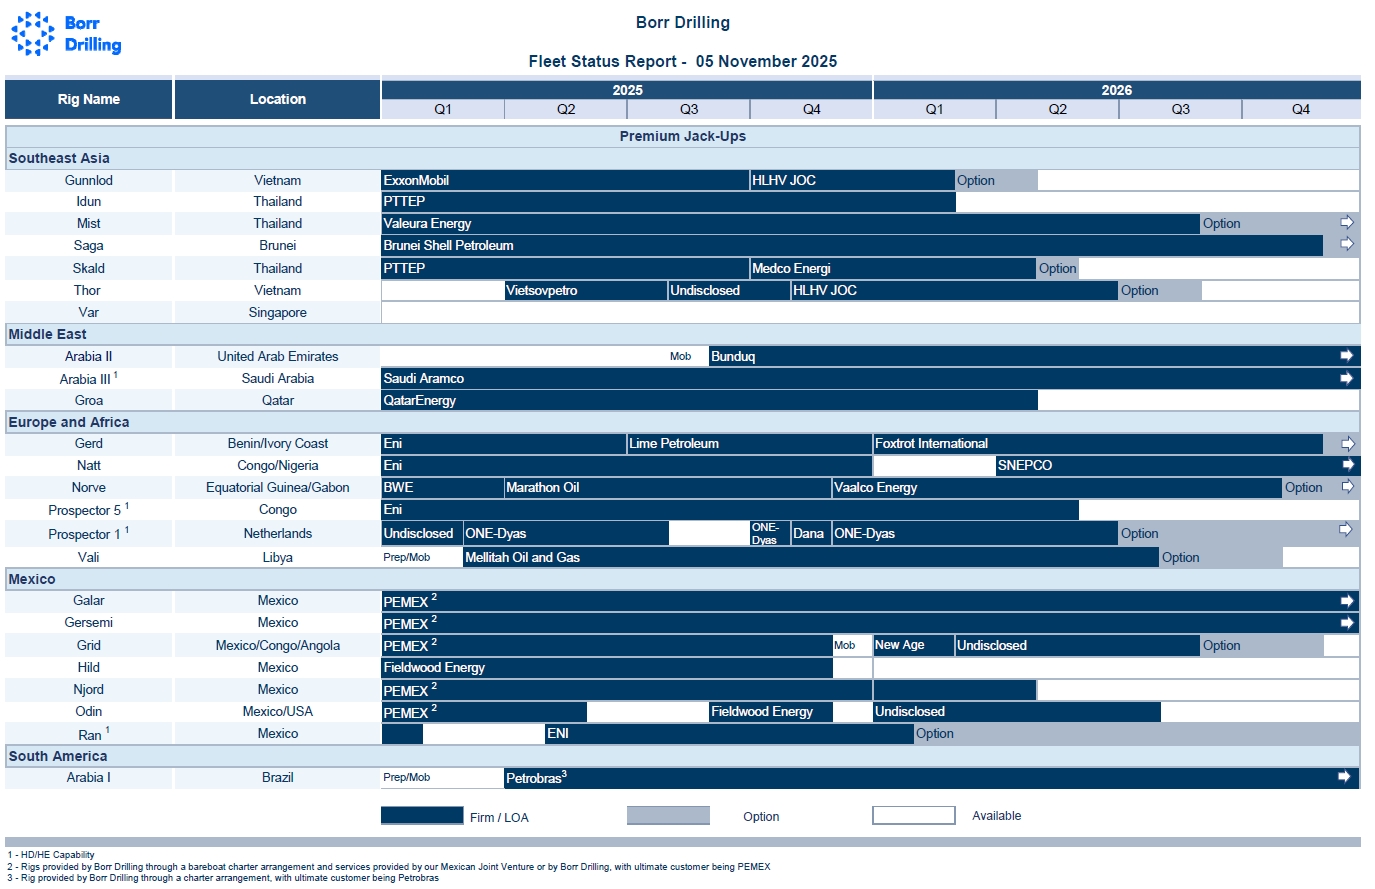Click the gray Option legend color box
The image size is (1375, 889).
pos(668,816)
